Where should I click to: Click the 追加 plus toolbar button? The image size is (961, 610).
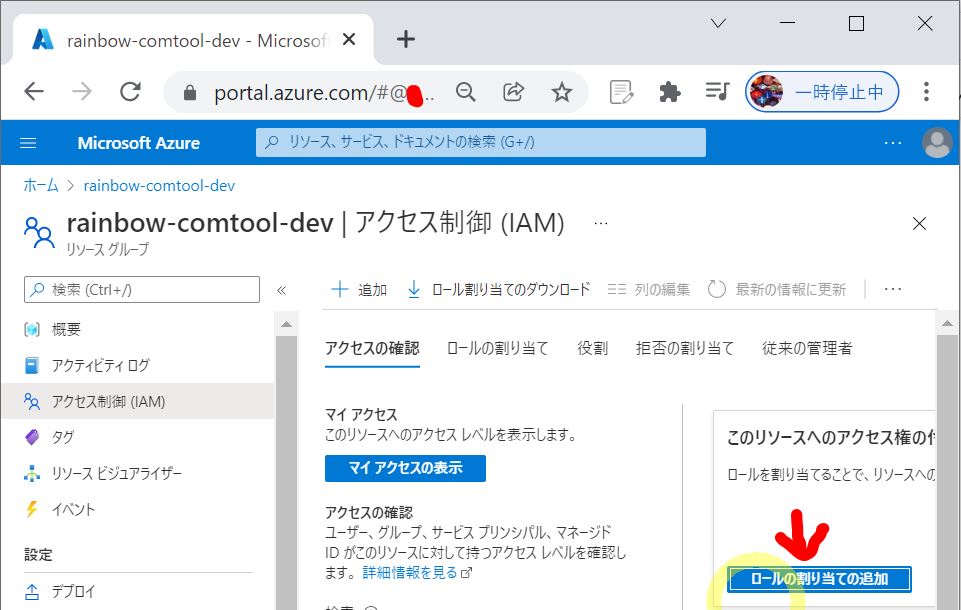(x=359, y=289)
